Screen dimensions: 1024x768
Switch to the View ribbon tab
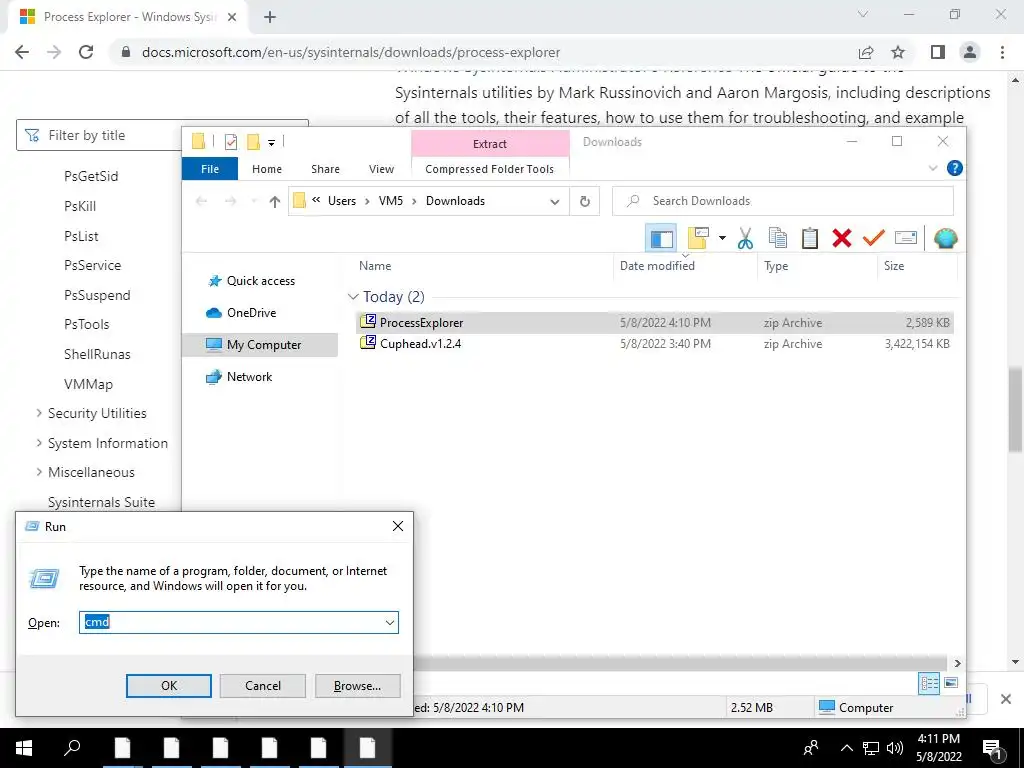pyautogui.click(x=381, y=168)
